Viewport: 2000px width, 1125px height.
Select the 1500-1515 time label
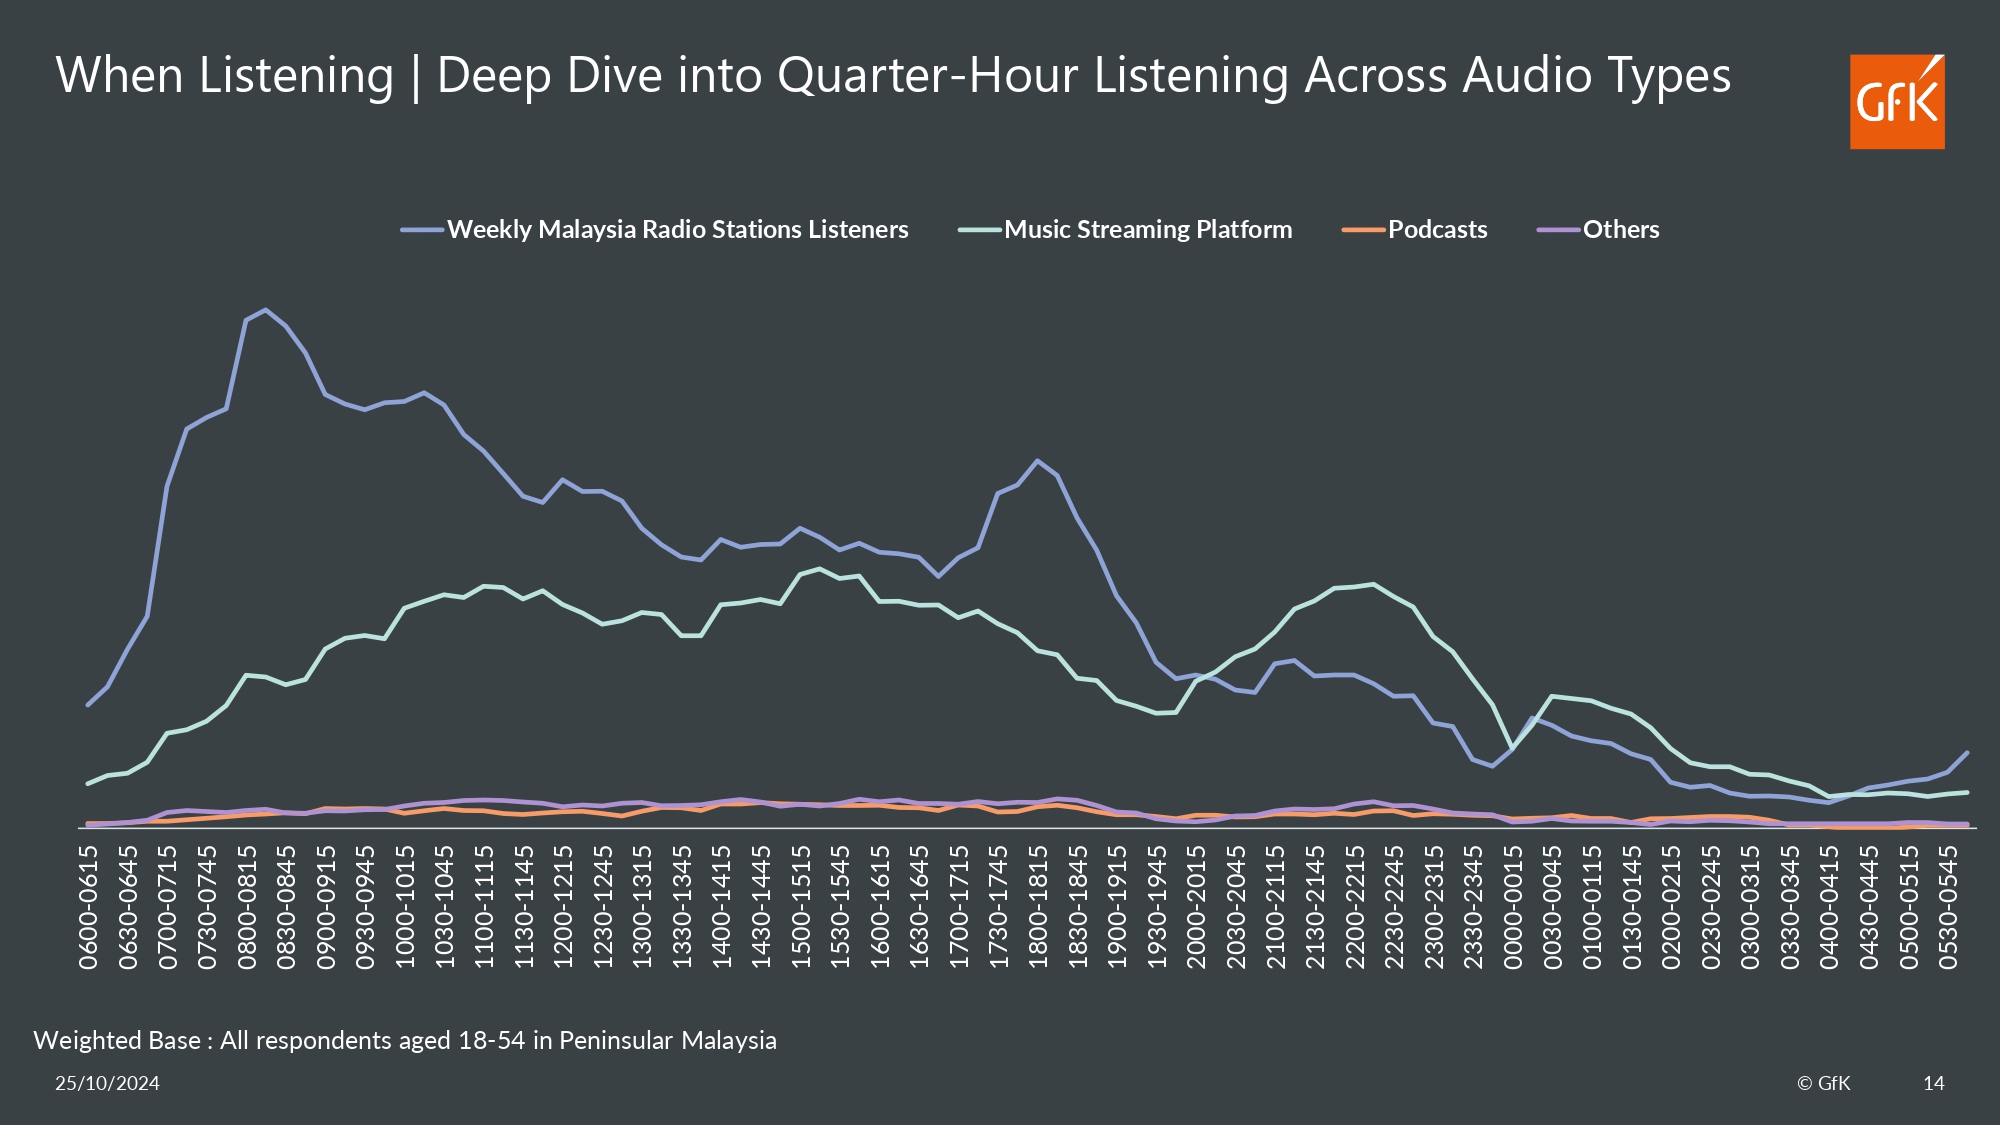[801, 907]
